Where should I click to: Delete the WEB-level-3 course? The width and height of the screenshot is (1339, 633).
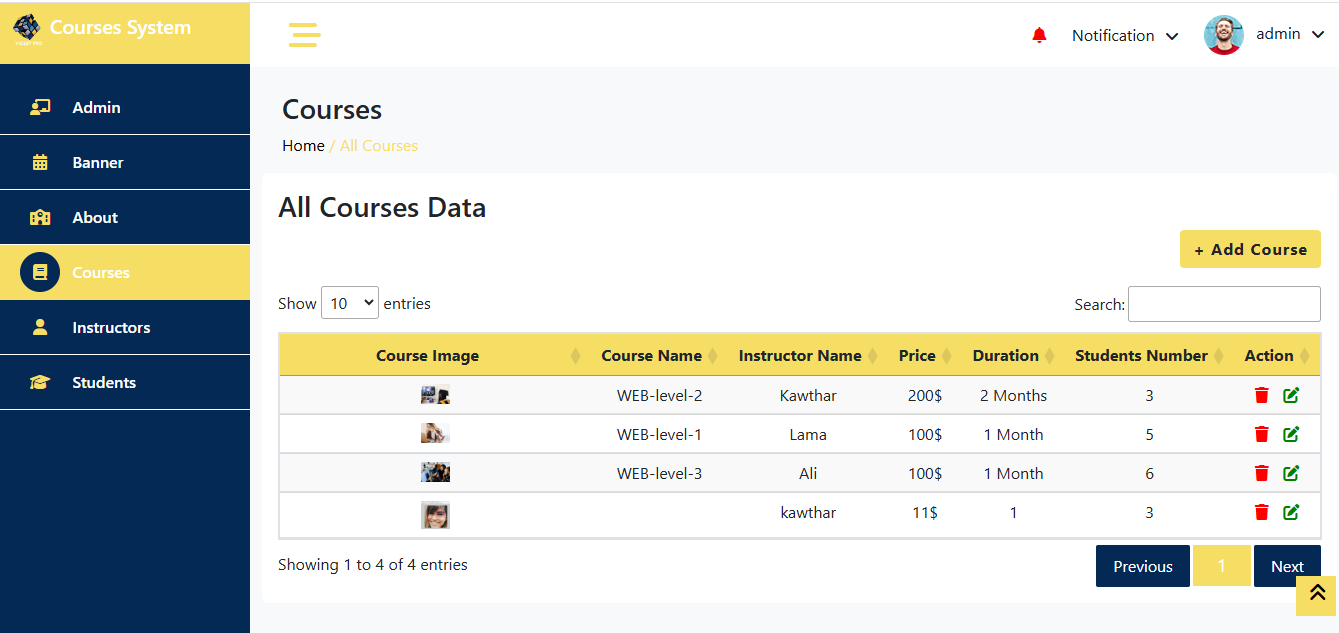[x=1261, y=474]
